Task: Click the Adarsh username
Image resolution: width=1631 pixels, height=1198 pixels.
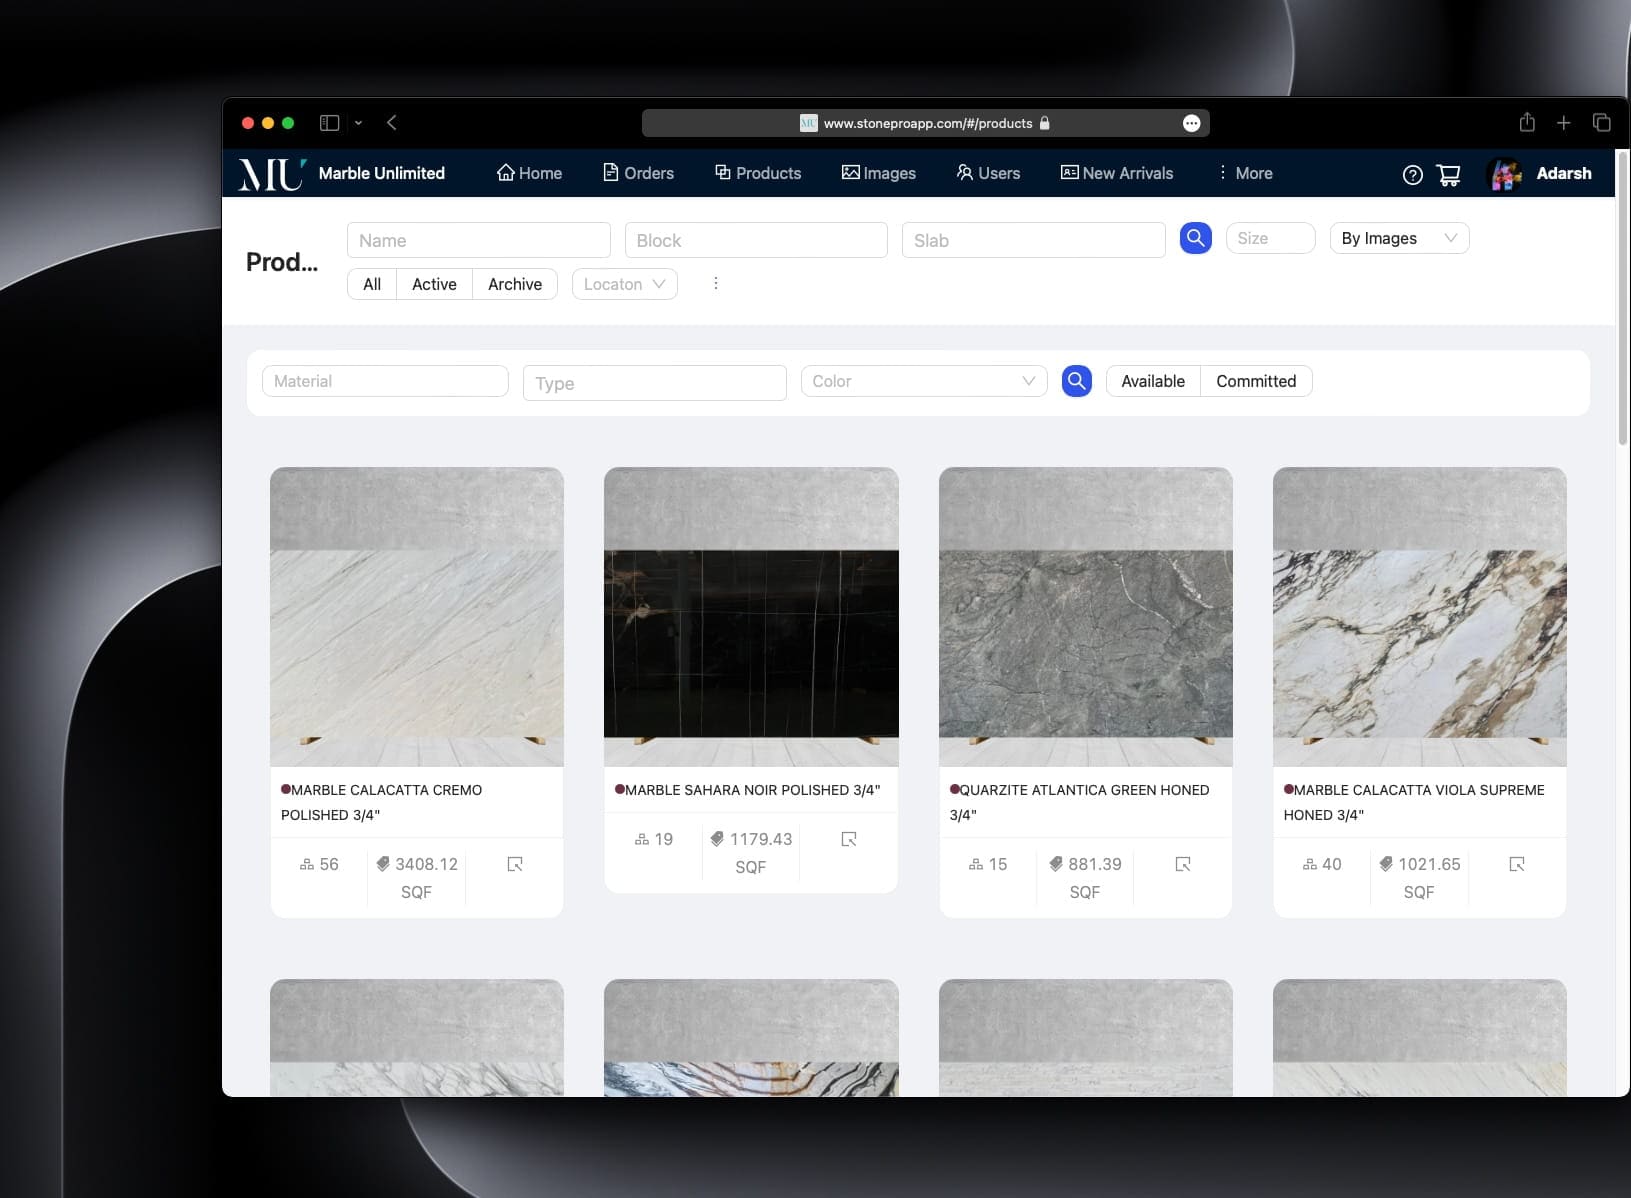Action: (x=1564, y=173)
